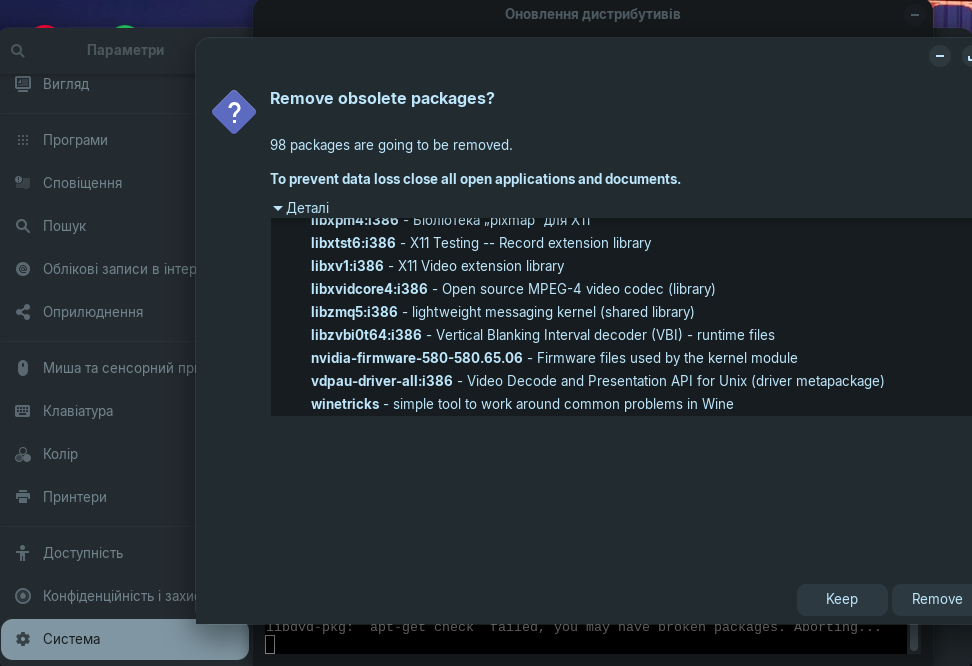The image size is (972, 666).
Task: Collapse the Деталі expander
Action: point(279,208)
